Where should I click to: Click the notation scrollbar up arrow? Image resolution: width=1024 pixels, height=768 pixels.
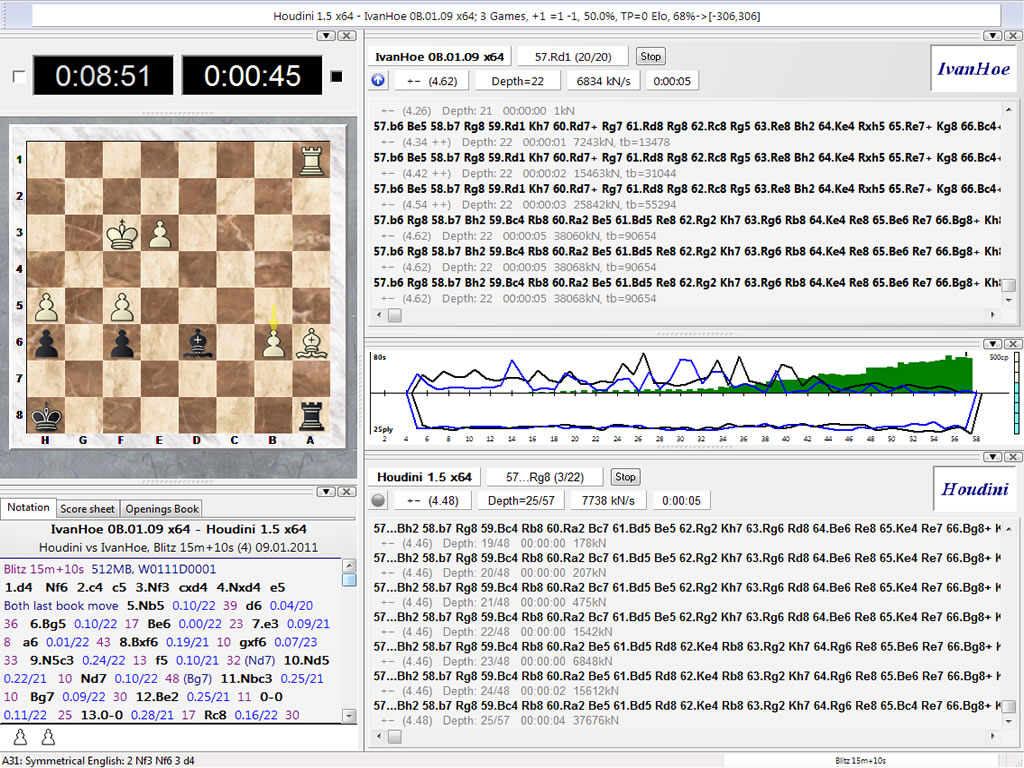349,565
